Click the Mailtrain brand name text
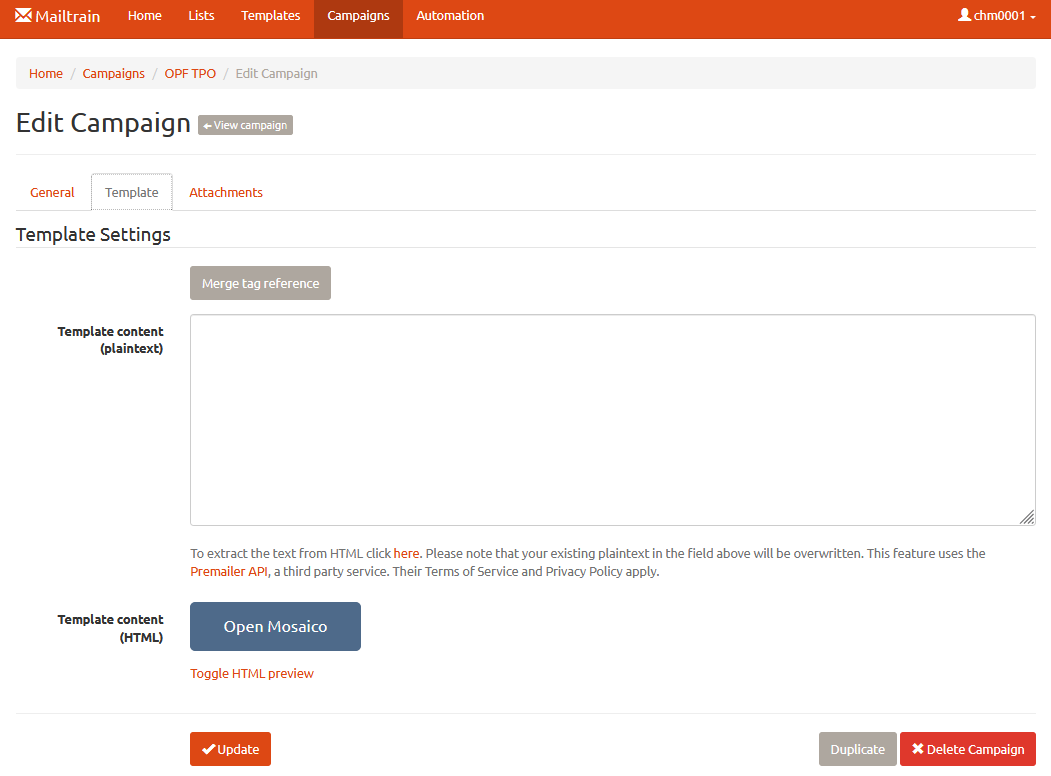 tap(68, 16)
